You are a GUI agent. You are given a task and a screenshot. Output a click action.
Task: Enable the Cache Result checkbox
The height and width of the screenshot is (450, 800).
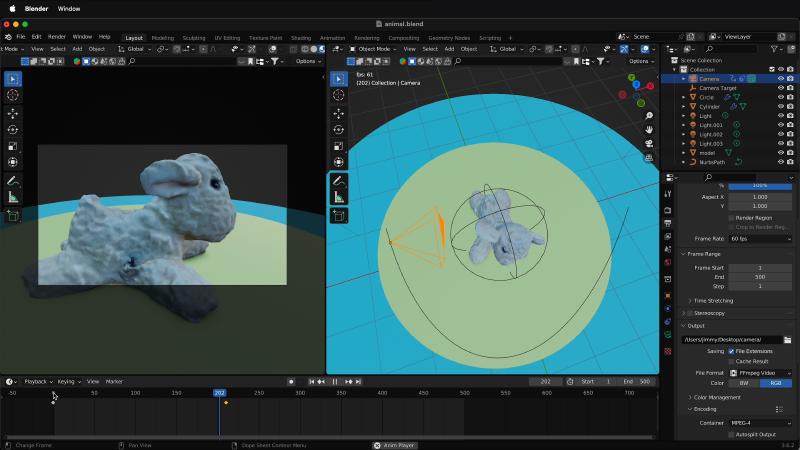pyautogui.click(x=731, y=361)
